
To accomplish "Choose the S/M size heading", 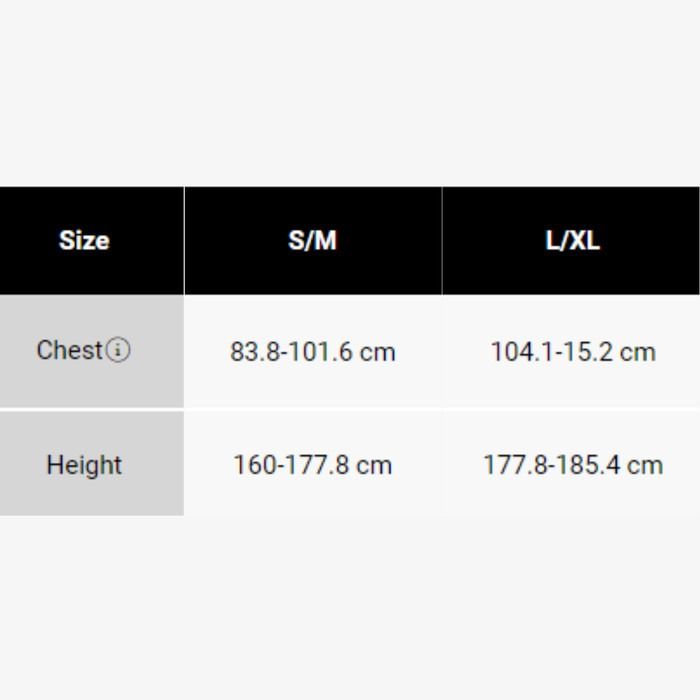I will (x=313, y=241).
